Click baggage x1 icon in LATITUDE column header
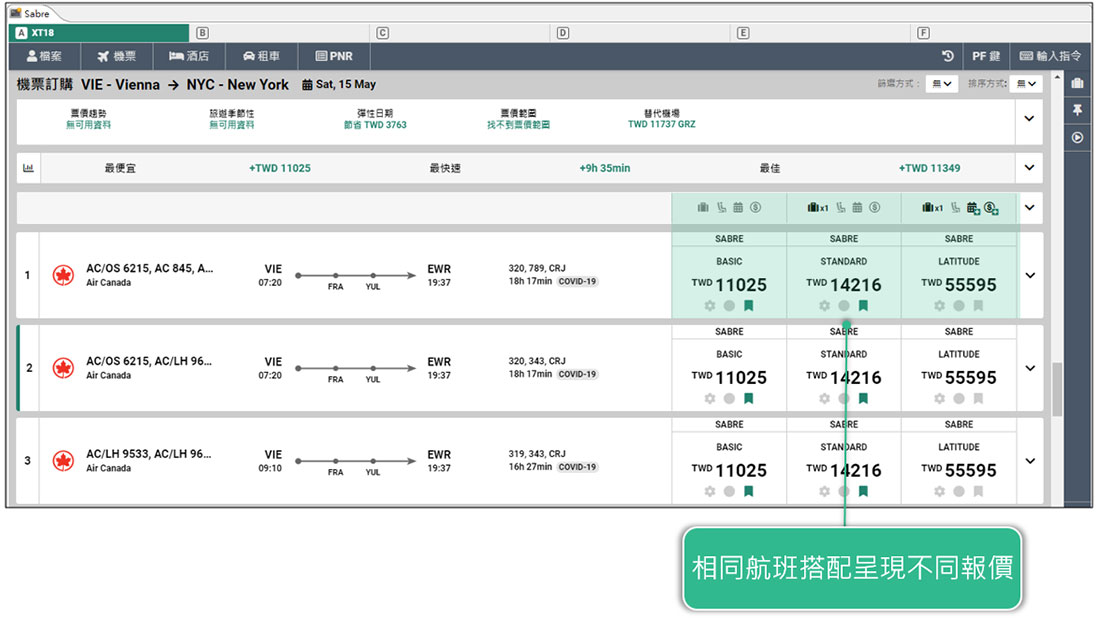Viewport: 1100px width, 620px height. 932,208
